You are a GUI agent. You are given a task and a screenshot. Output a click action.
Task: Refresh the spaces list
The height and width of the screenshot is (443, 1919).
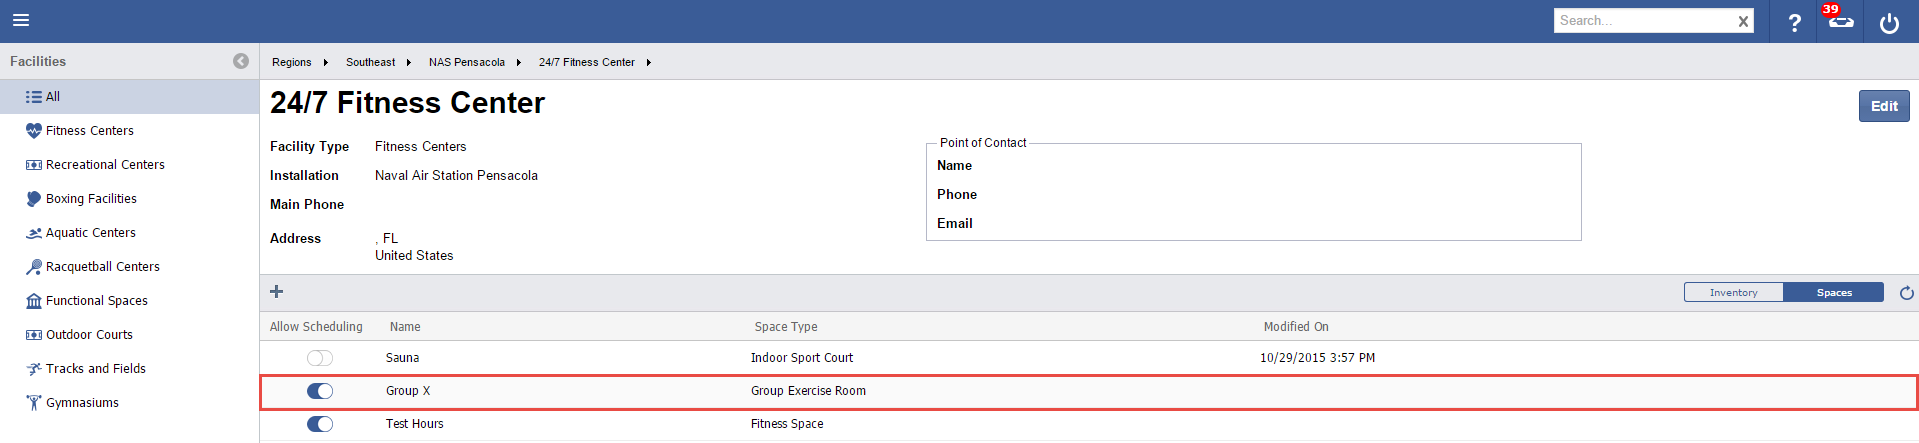tap(1906, 293)
